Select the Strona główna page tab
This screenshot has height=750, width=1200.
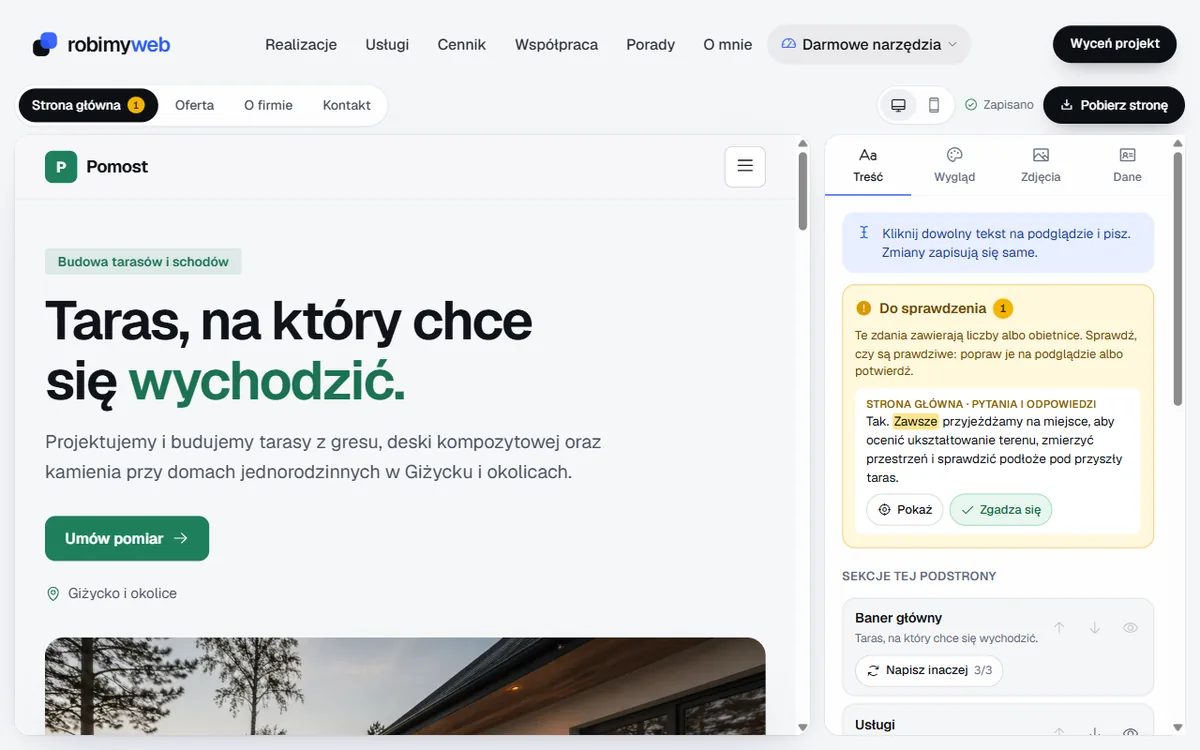pos(88,105)
